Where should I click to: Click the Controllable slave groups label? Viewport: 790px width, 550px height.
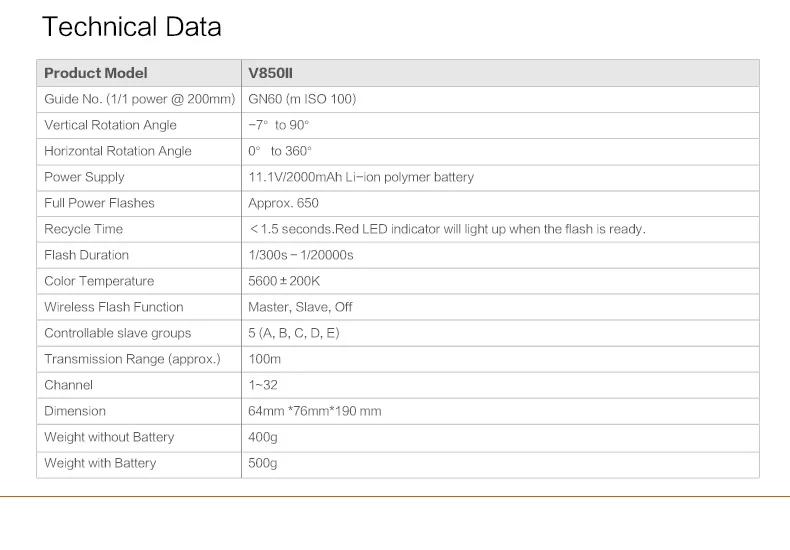[117, 333]
